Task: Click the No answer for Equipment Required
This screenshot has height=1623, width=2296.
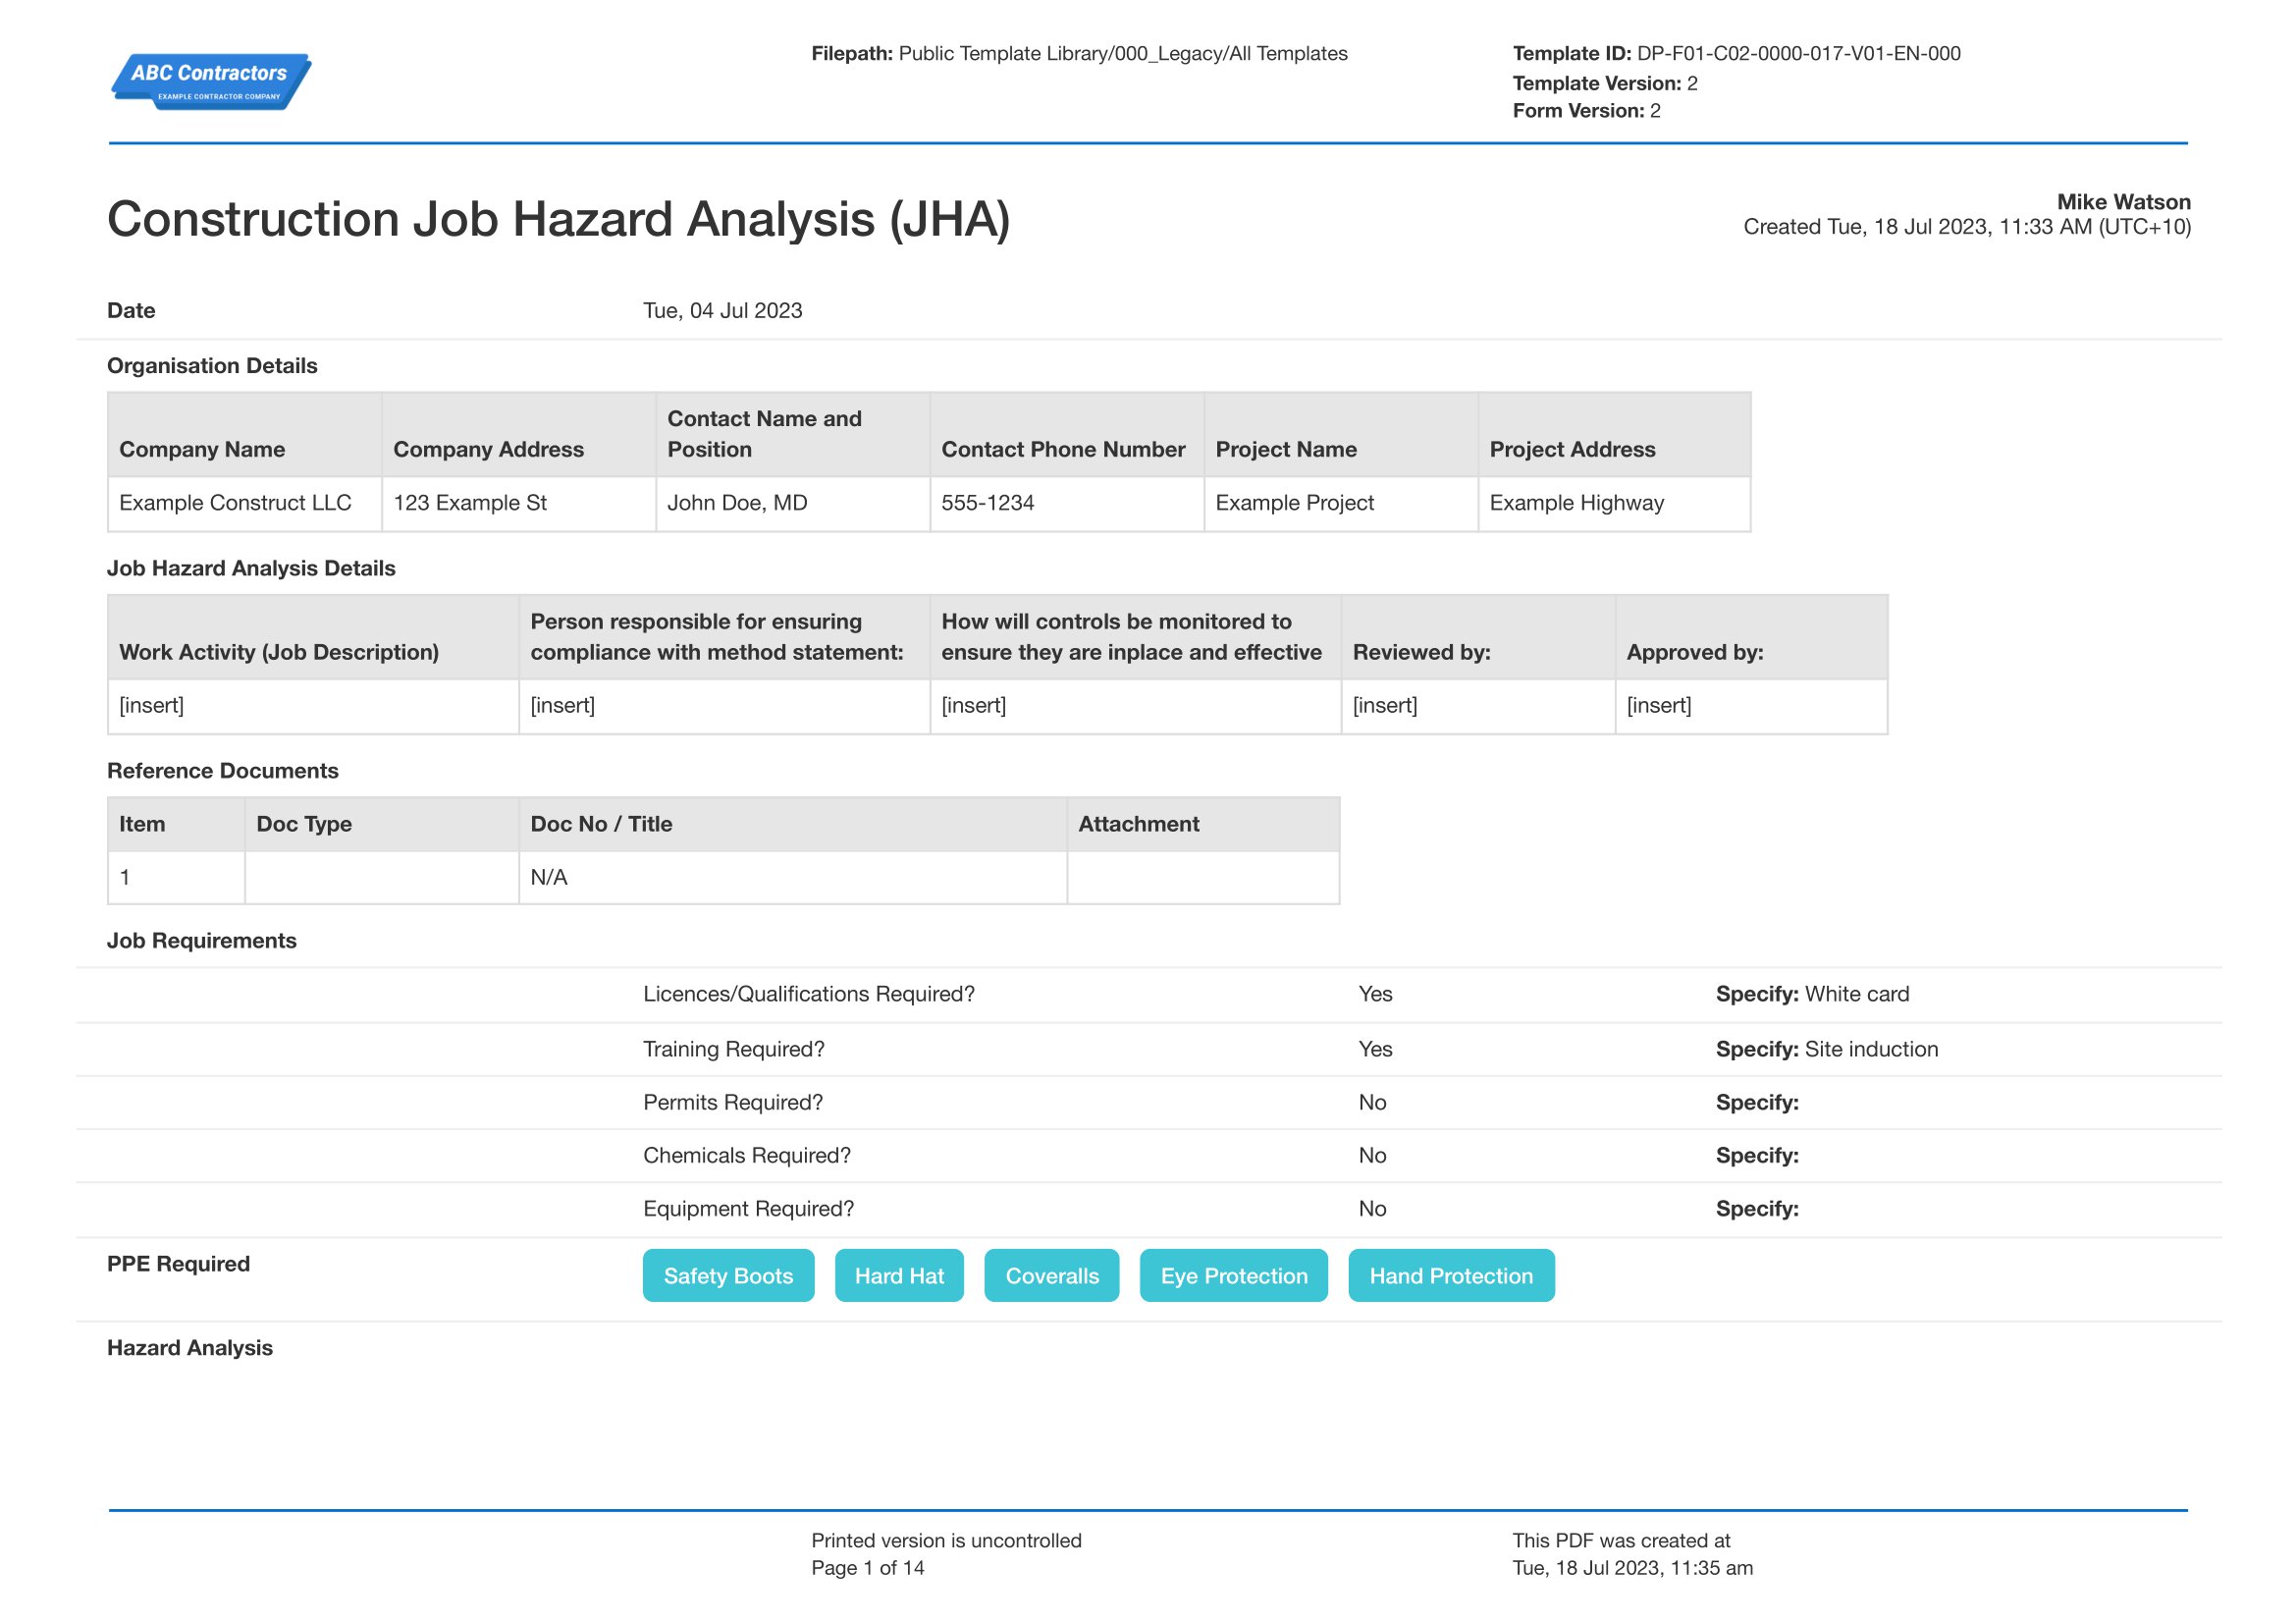Action: pyautogui.click(x=1372, y=1208)
